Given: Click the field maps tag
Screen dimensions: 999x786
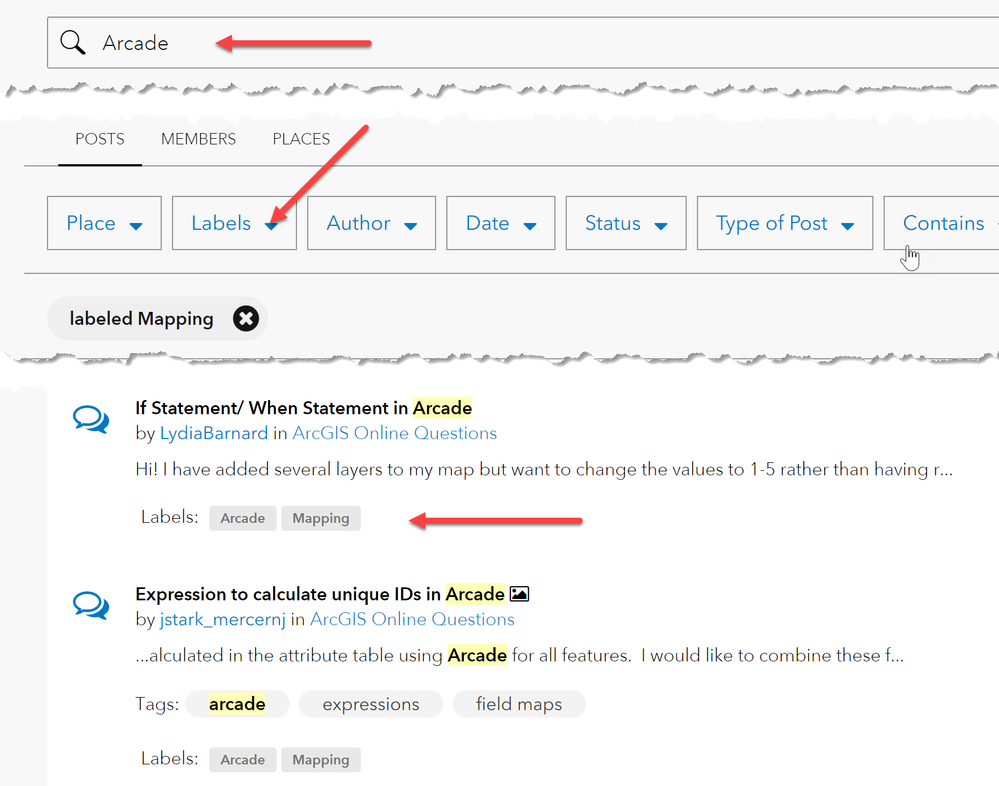Looking at the screenshot, I should pos(519,704).
